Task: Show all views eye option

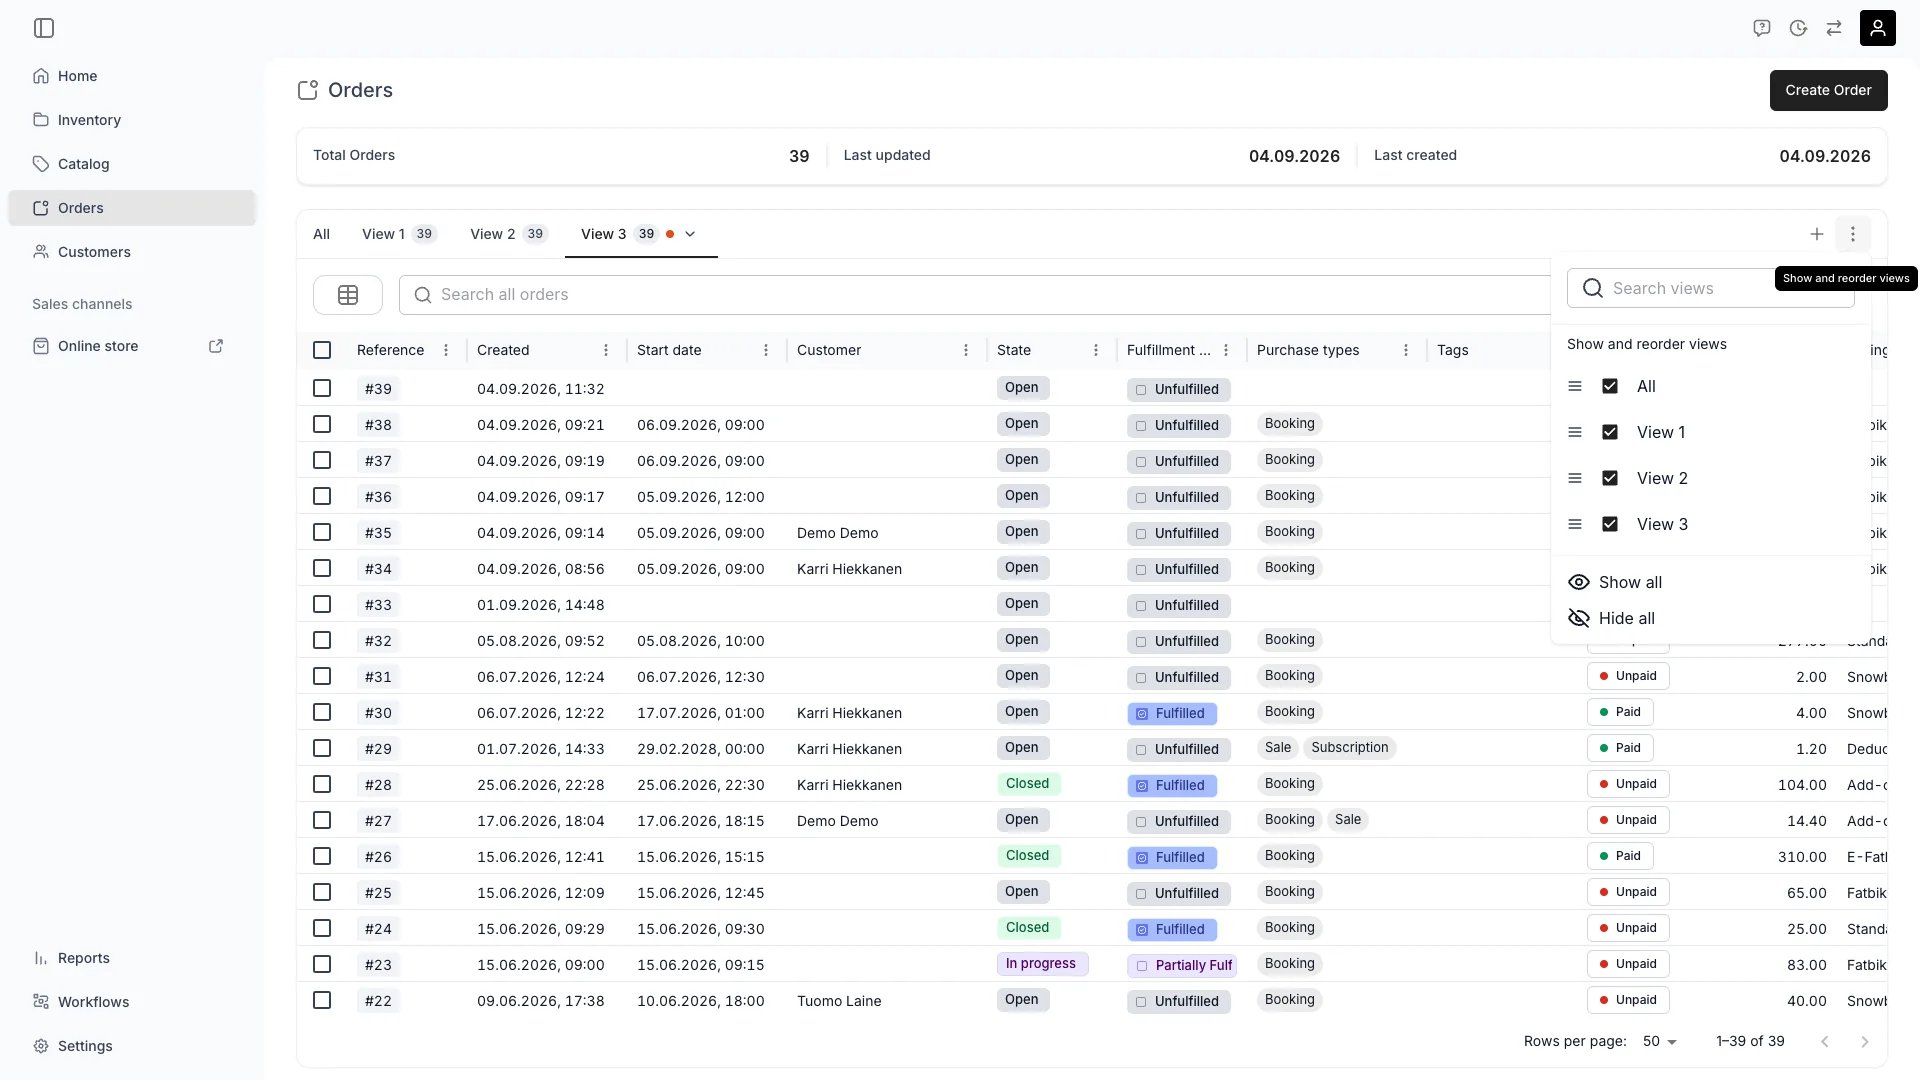Action: click(x=1615, y=582)
